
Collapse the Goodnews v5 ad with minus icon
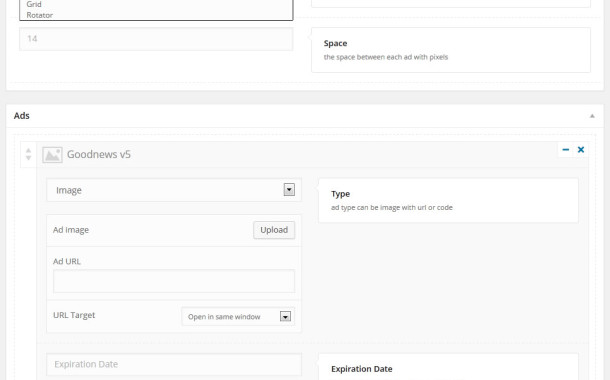click(566, 149)
